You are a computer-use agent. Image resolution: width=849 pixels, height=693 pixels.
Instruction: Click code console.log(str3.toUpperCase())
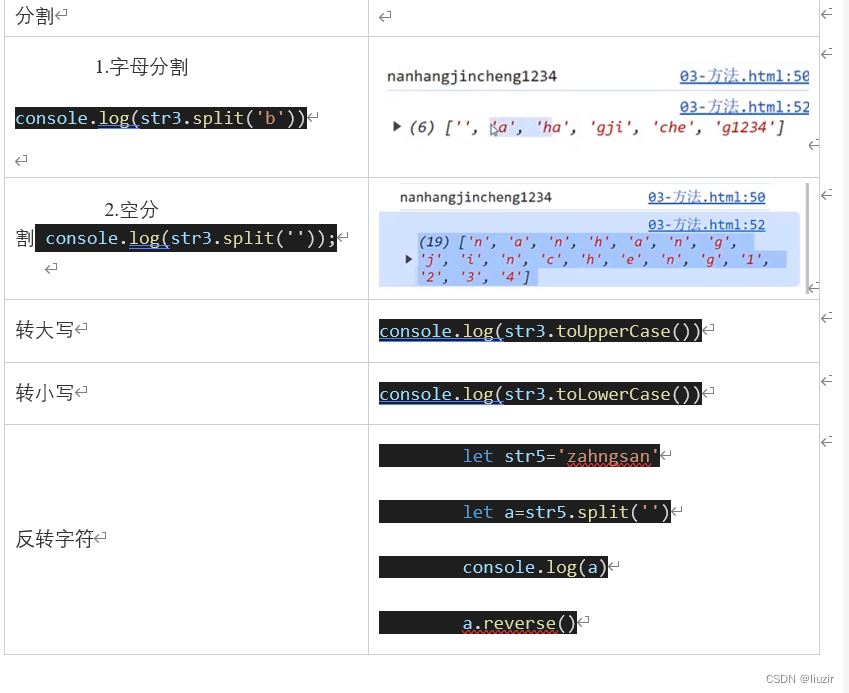point(540,331)
